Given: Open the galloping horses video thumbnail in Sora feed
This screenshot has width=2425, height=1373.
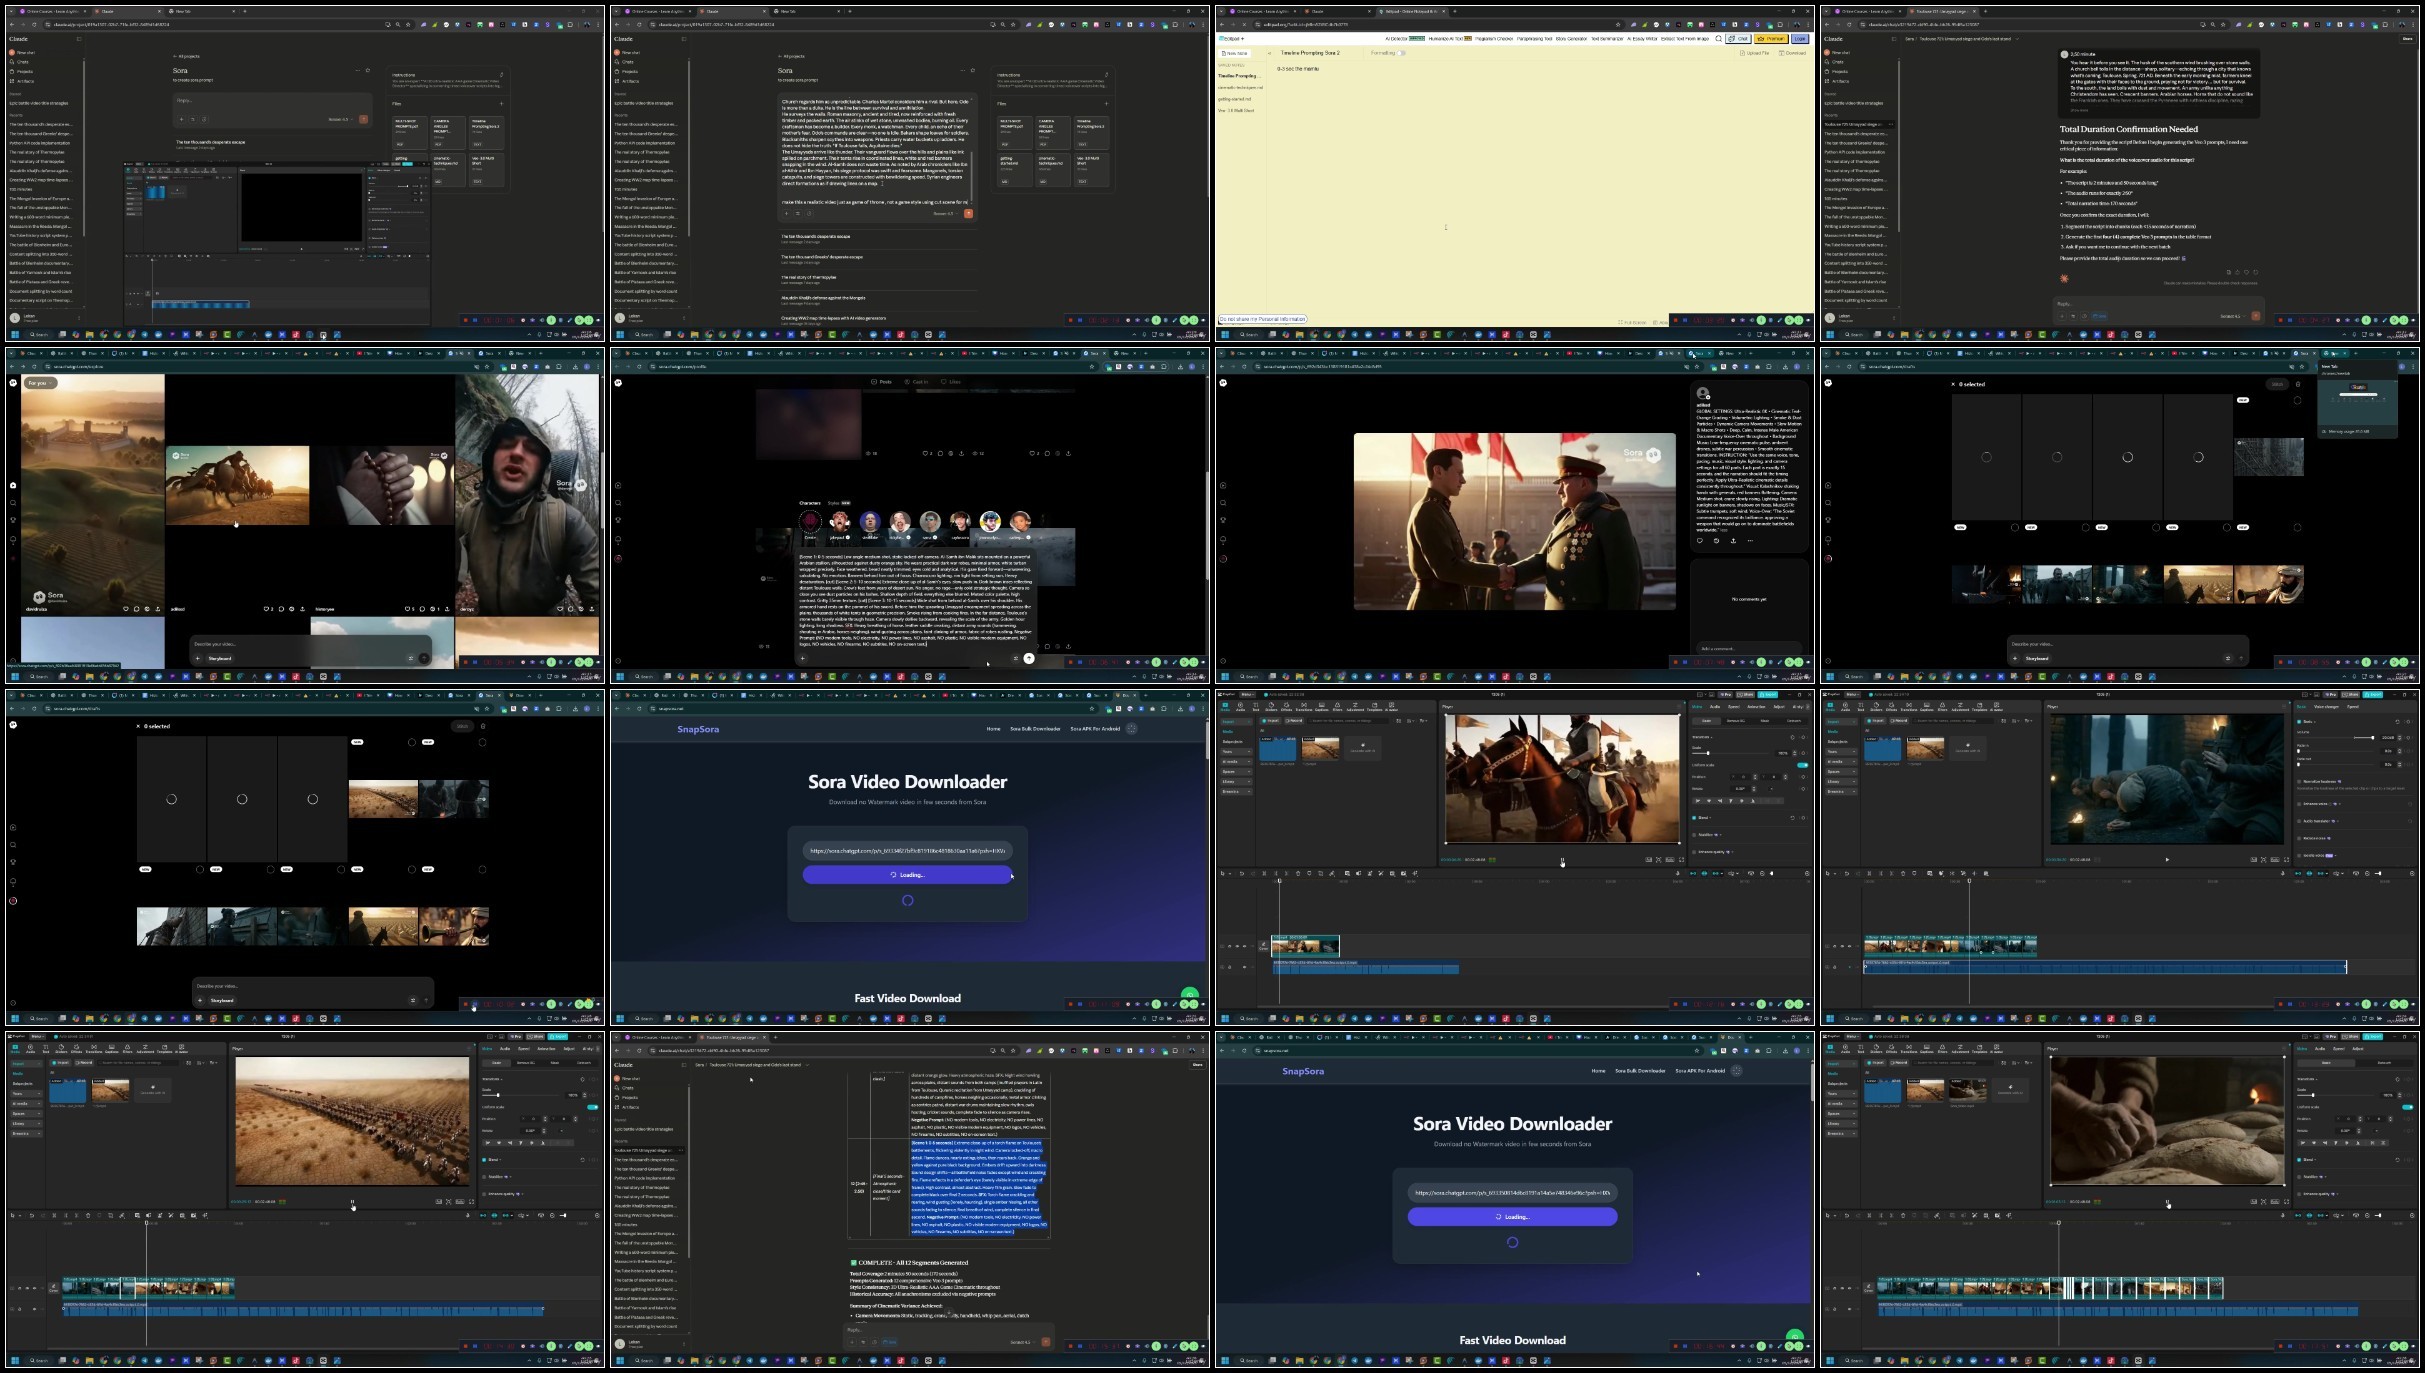Looking at the screenshot, I should (237, 486).
